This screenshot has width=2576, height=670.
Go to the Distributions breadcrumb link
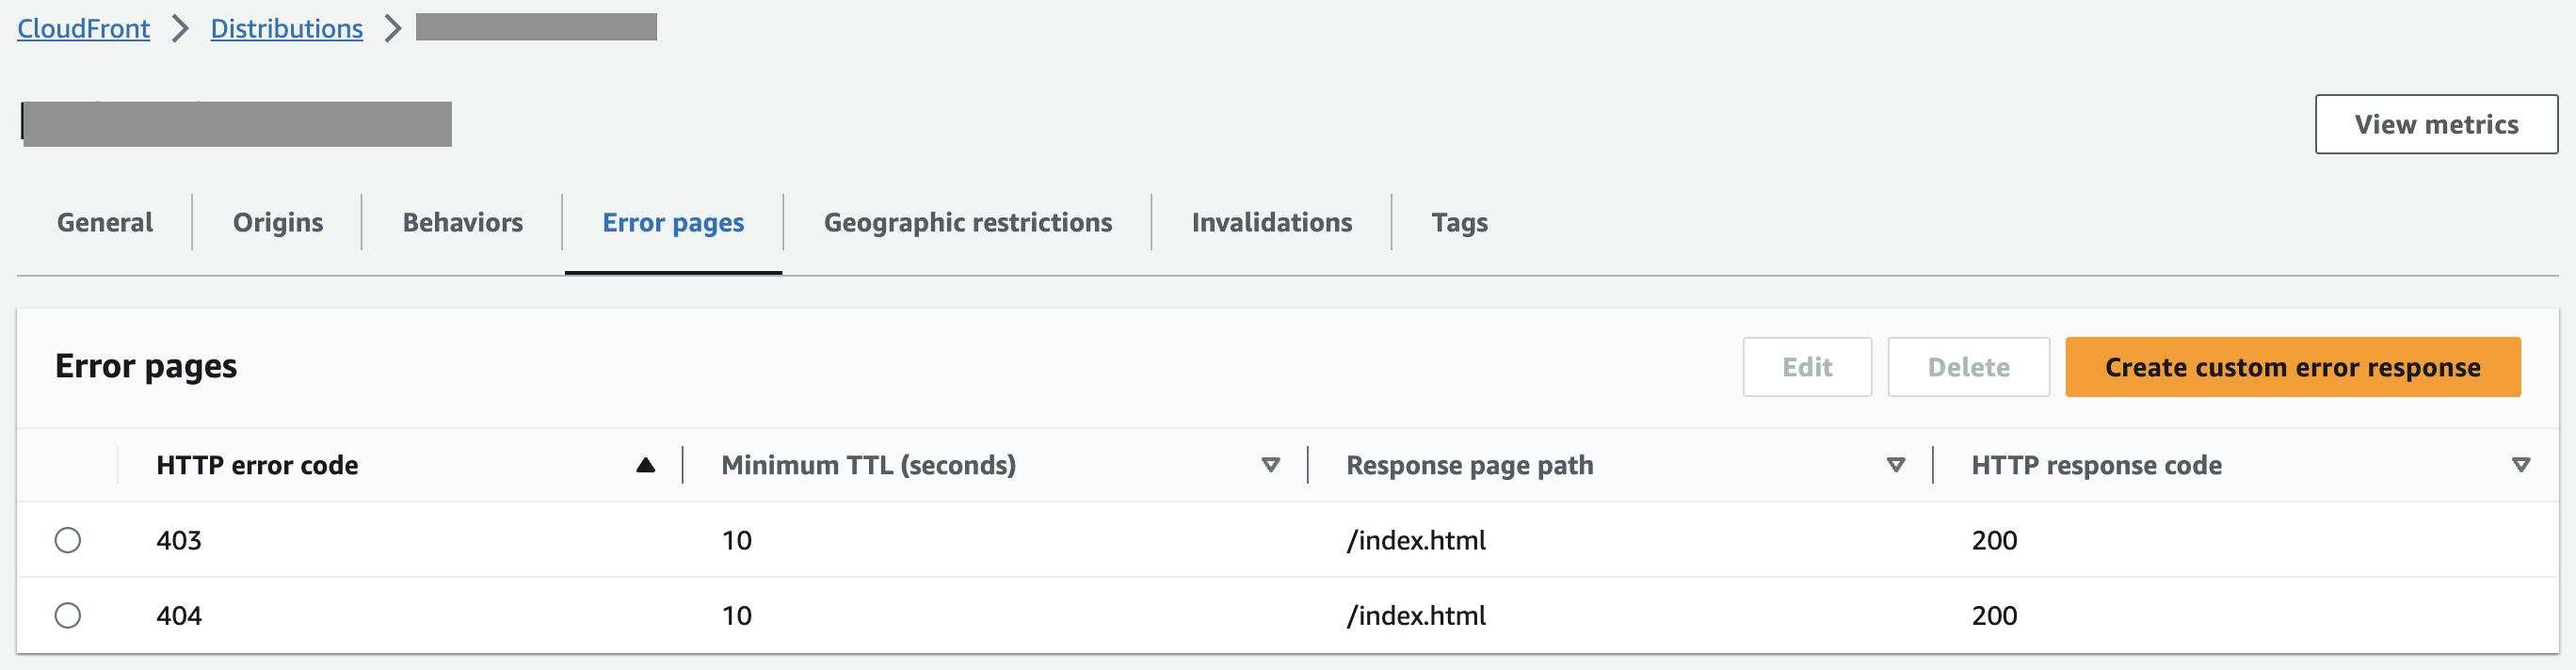[286, 28]
